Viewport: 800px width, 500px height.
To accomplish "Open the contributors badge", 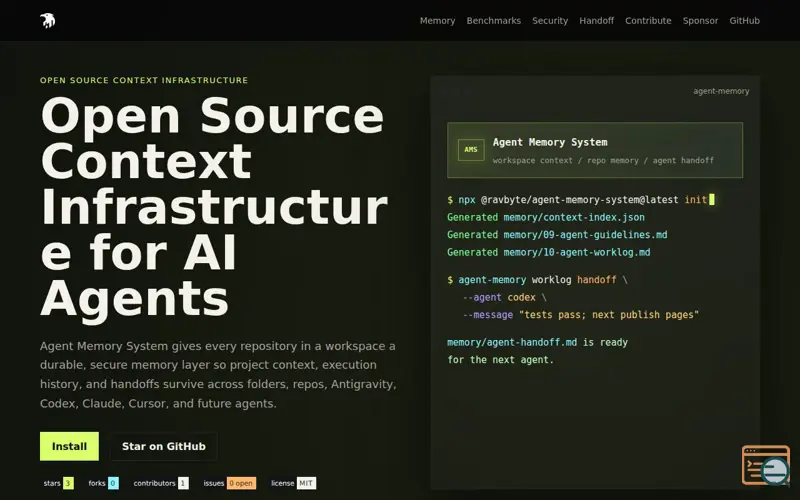I will 161,483.
